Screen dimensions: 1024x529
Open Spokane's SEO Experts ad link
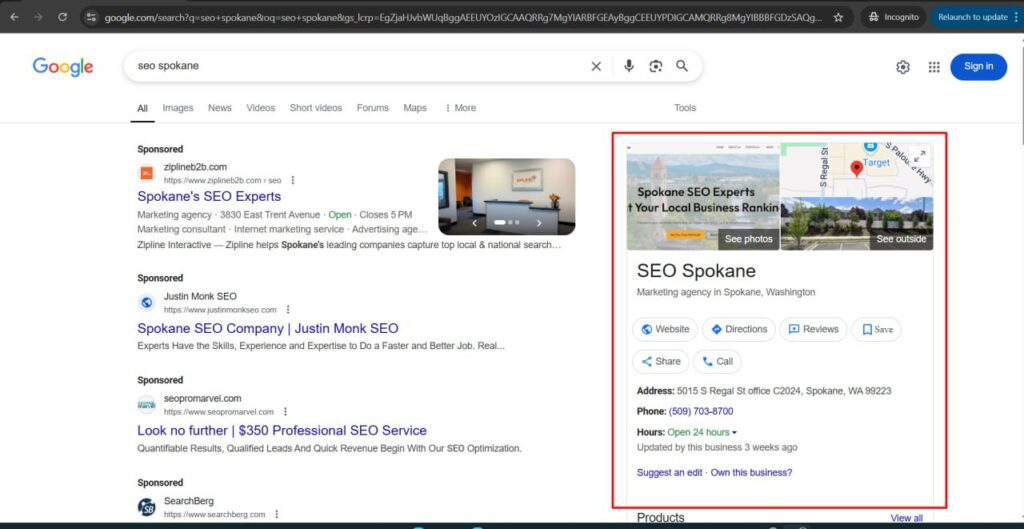click(209, 197)
